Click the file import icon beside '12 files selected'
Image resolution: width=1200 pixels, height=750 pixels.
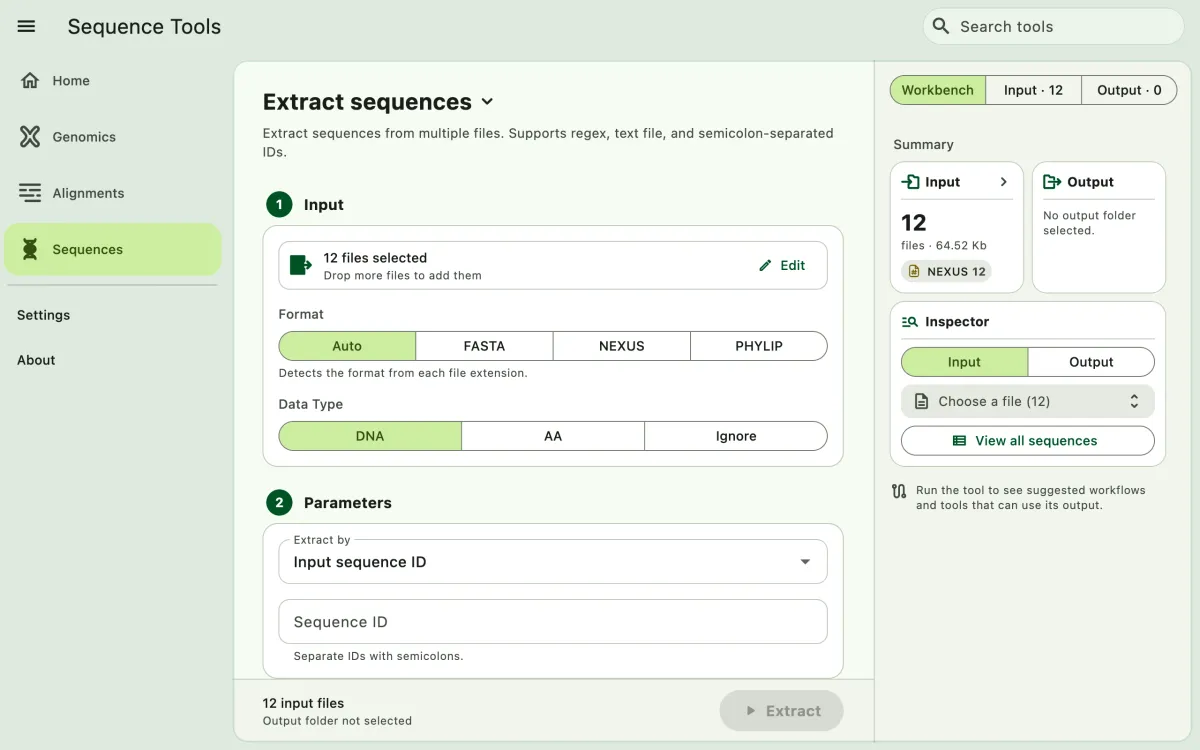[301, 265]
